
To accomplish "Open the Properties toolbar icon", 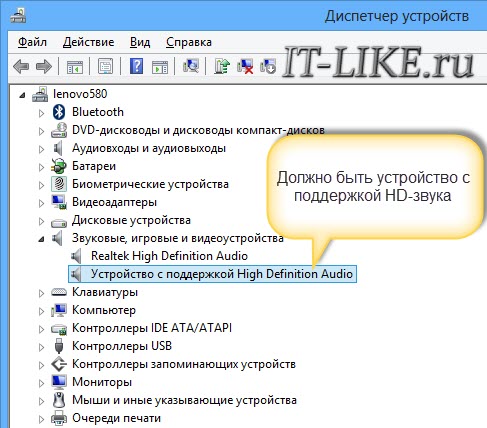I will click(105, 66).
